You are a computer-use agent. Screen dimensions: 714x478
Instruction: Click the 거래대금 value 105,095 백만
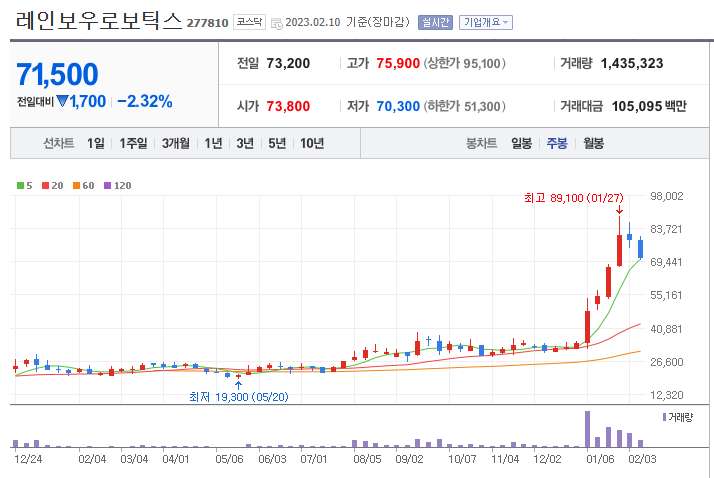pyautogui.click(x=648, y=106)
